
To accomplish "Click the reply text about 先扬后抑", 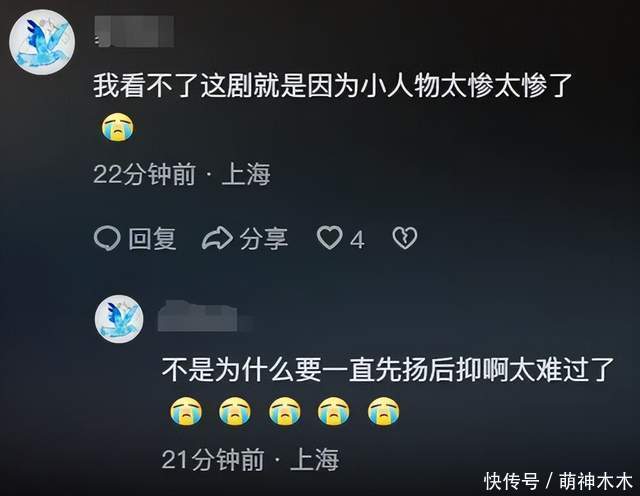I will tap(388, 369).
